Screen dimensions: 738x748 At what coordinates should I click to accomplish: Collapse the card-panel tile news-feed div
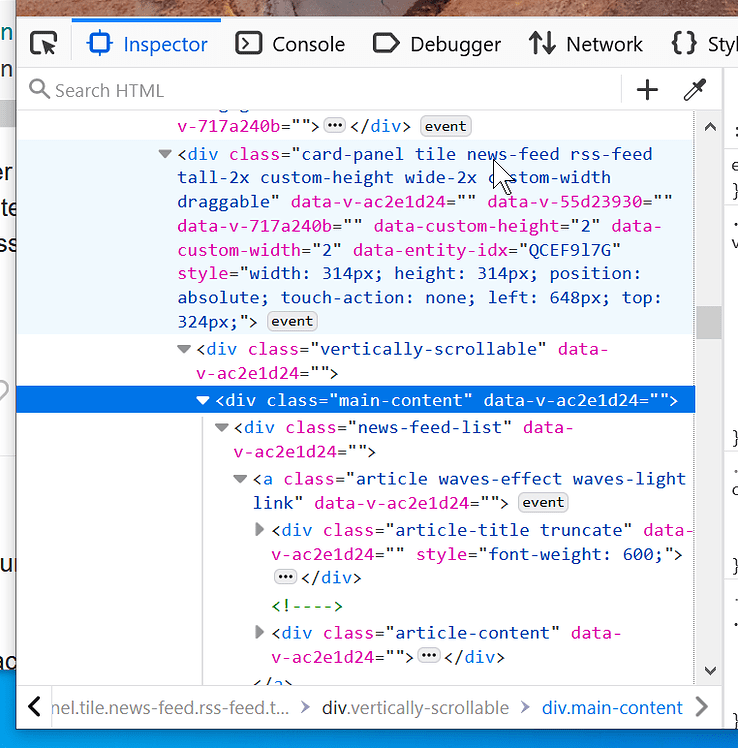(x=165, y=154)
